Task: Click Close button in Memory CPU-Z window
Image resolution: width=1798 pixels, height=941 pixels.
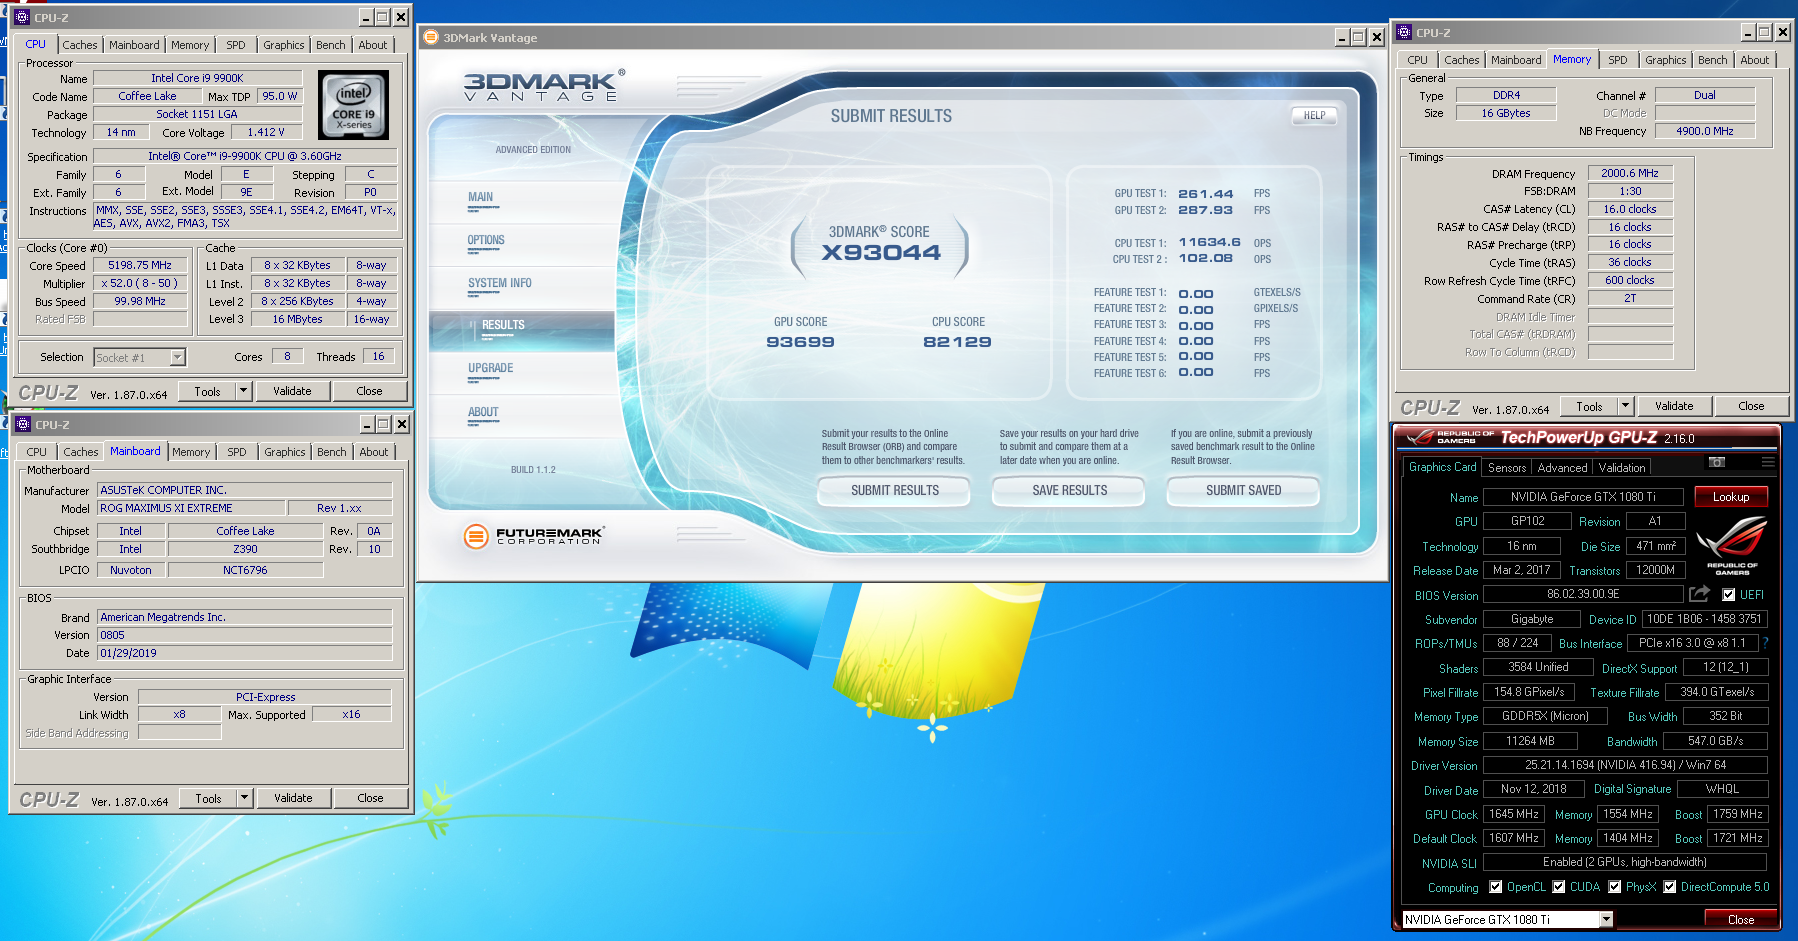Action: (1751, 406)
